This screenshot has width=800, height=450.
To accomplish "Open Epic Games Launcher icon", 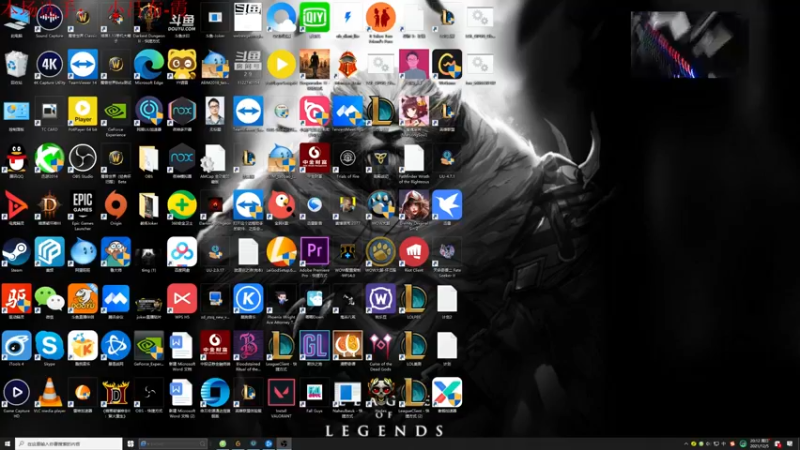I will [x=83, y=205].
